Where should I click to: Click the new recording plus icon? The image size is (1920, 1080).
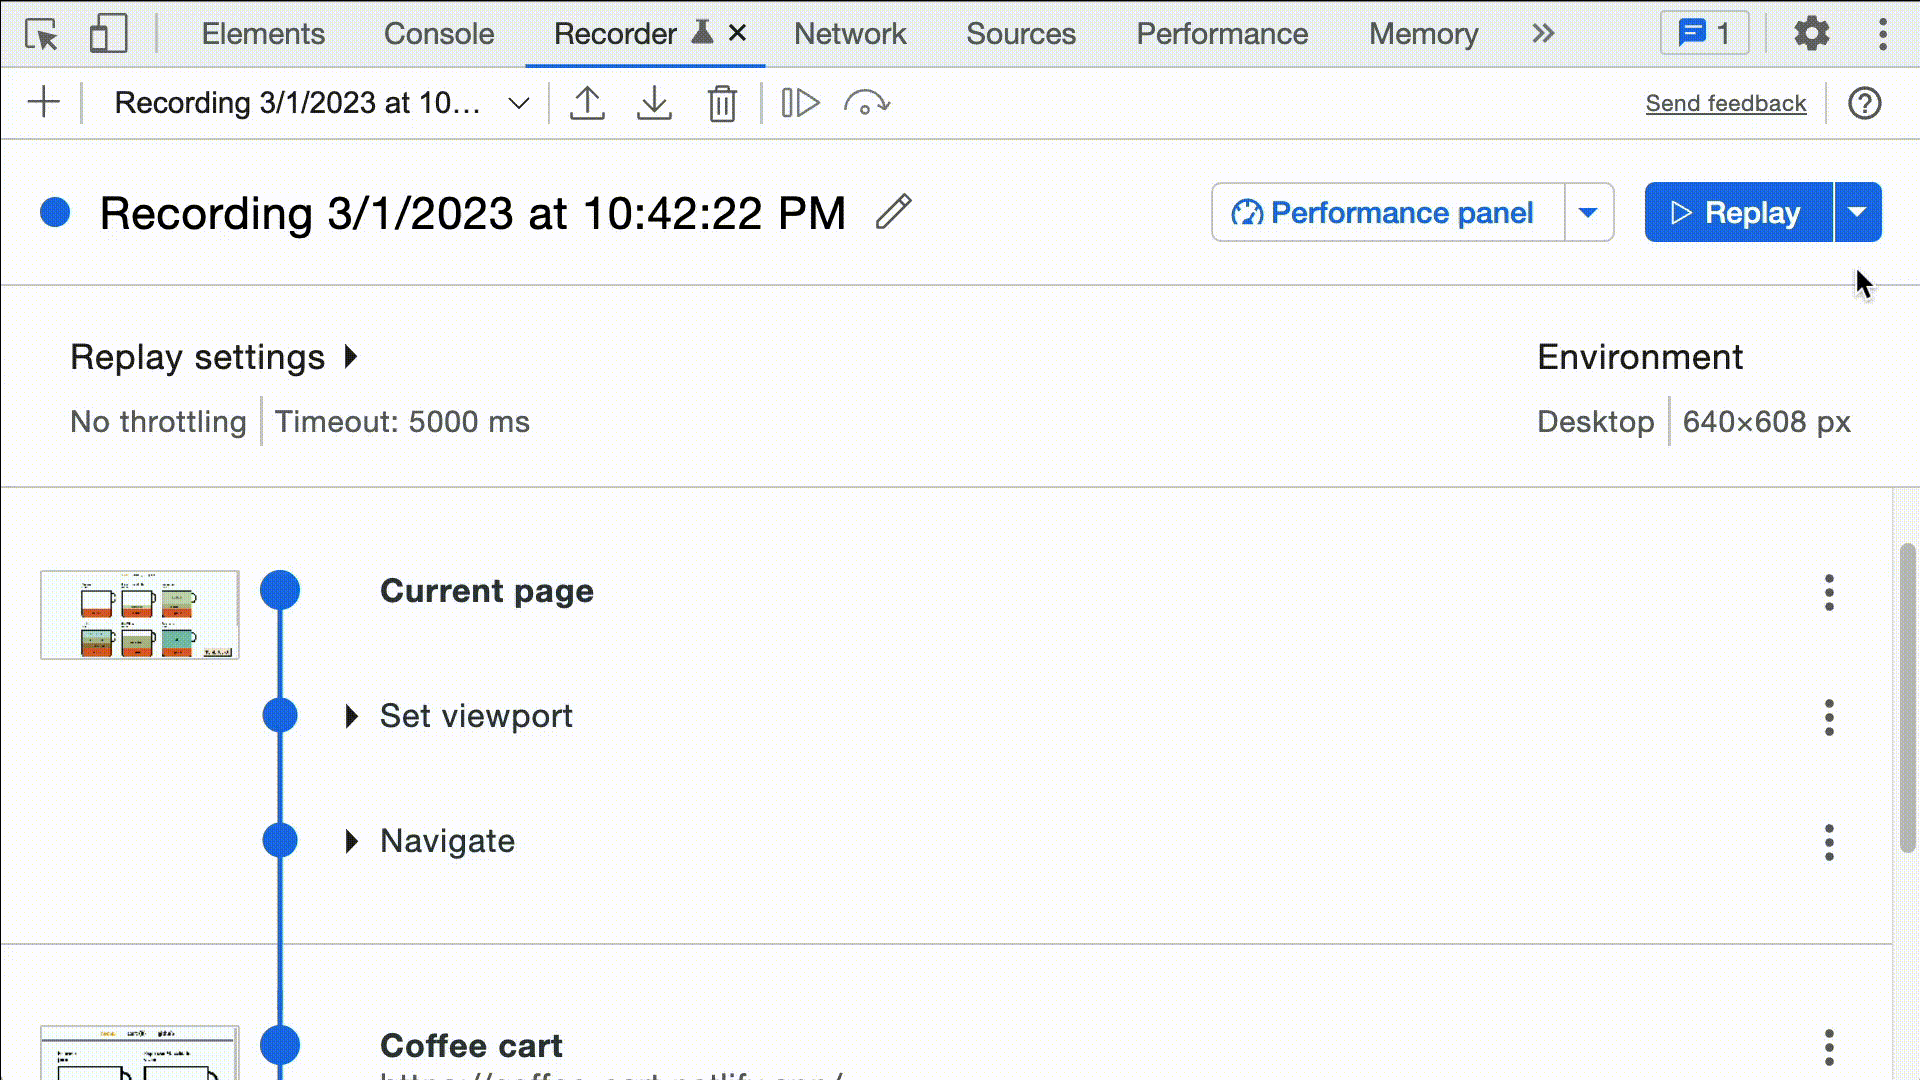pos(44,103)
